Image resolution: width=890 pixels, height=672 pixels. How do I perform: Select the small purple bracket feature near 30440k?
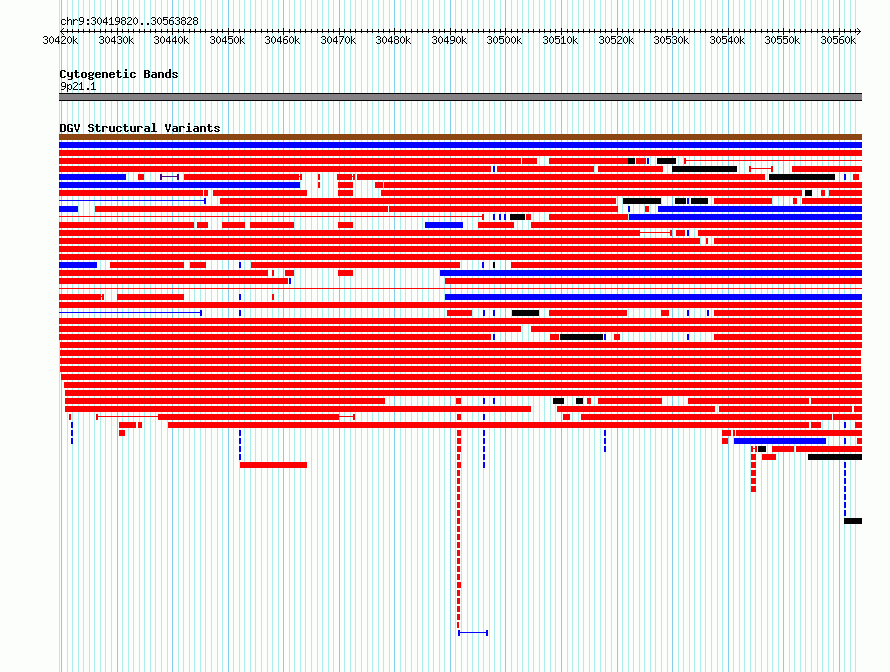pos(169,177)
